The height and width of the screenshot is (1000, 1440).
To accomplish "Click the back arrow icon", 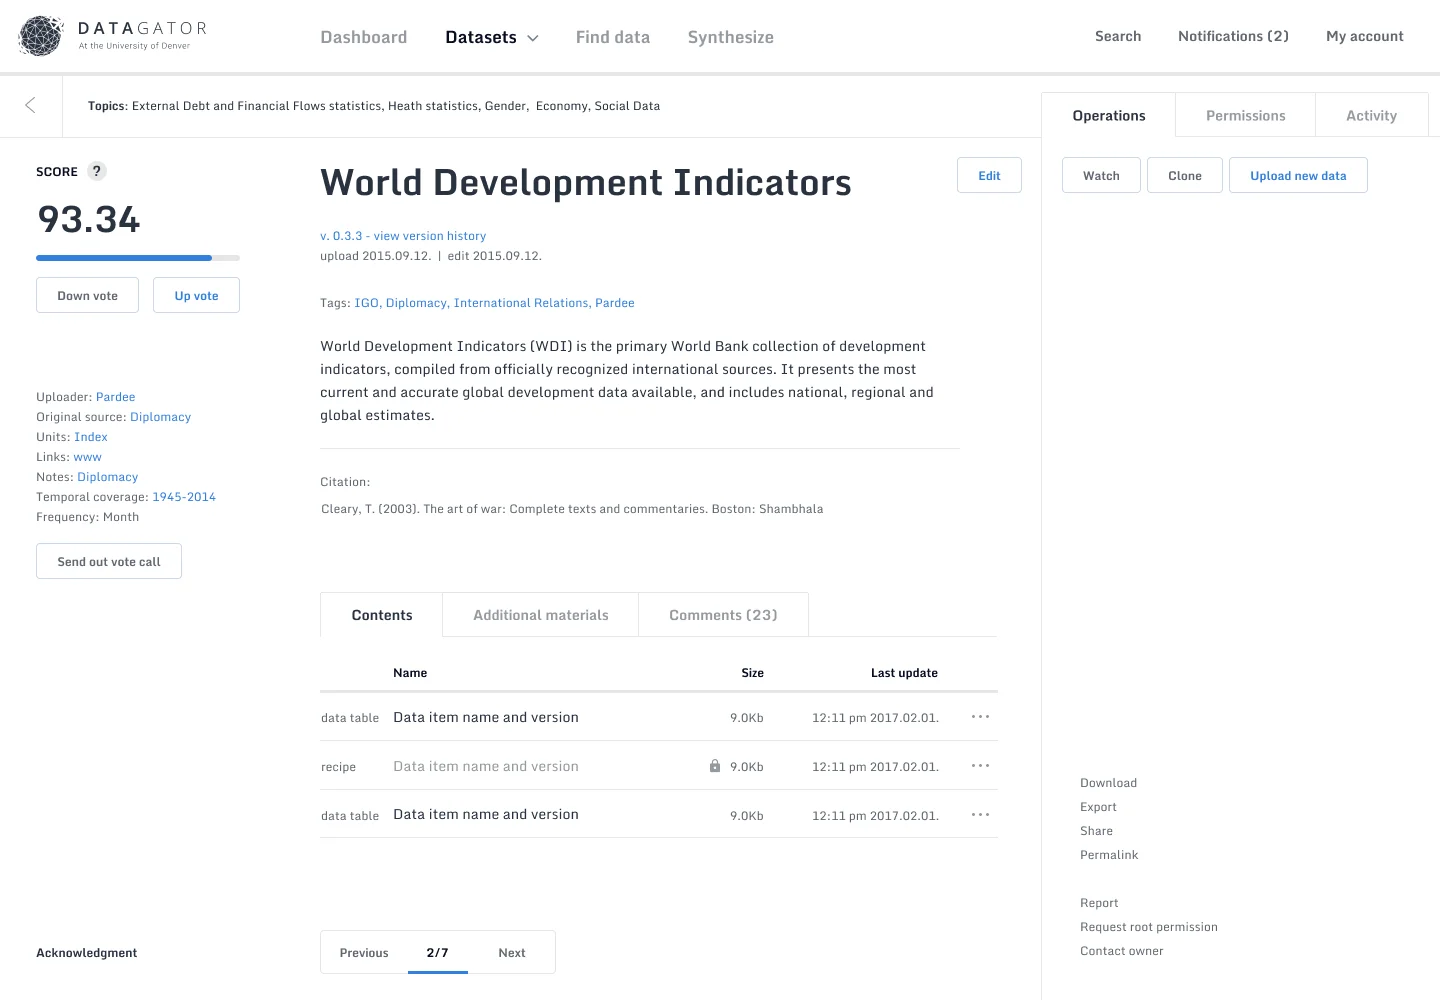I will [x=30, y=105].
